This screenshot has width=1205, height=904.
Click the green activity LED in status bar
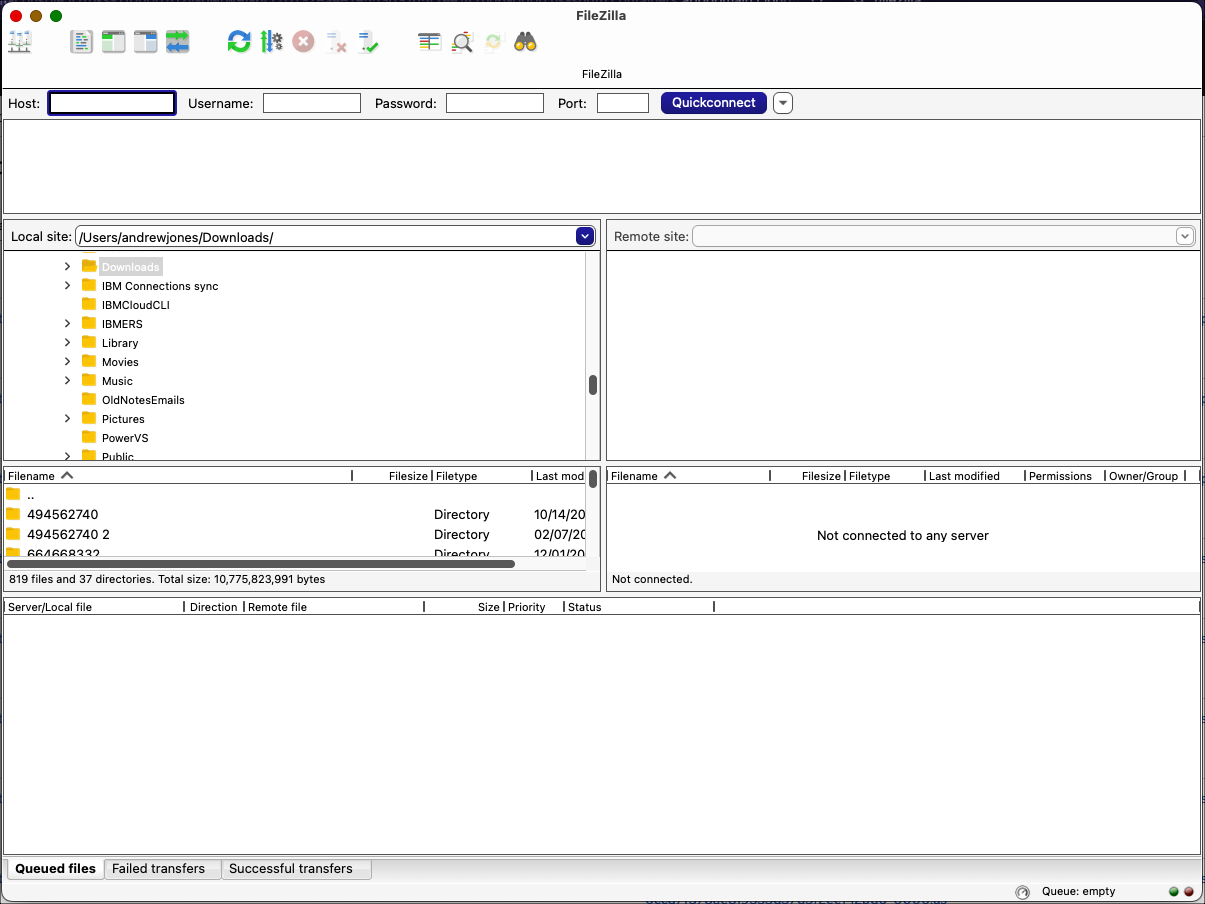pyautogui.click(x=1174, y=891)
